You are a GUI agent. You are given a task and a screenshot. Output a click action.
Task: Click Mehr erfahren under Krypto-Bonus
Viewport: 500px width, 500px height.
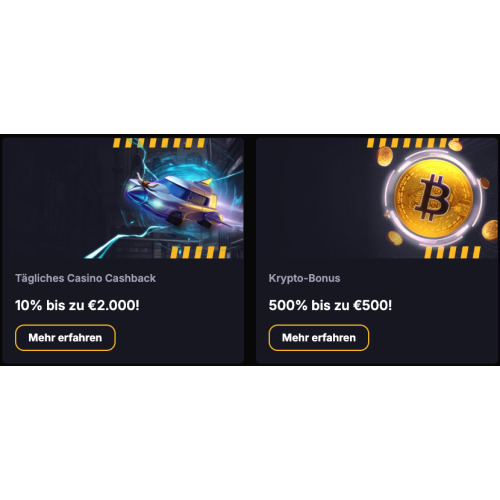(319, 338)
